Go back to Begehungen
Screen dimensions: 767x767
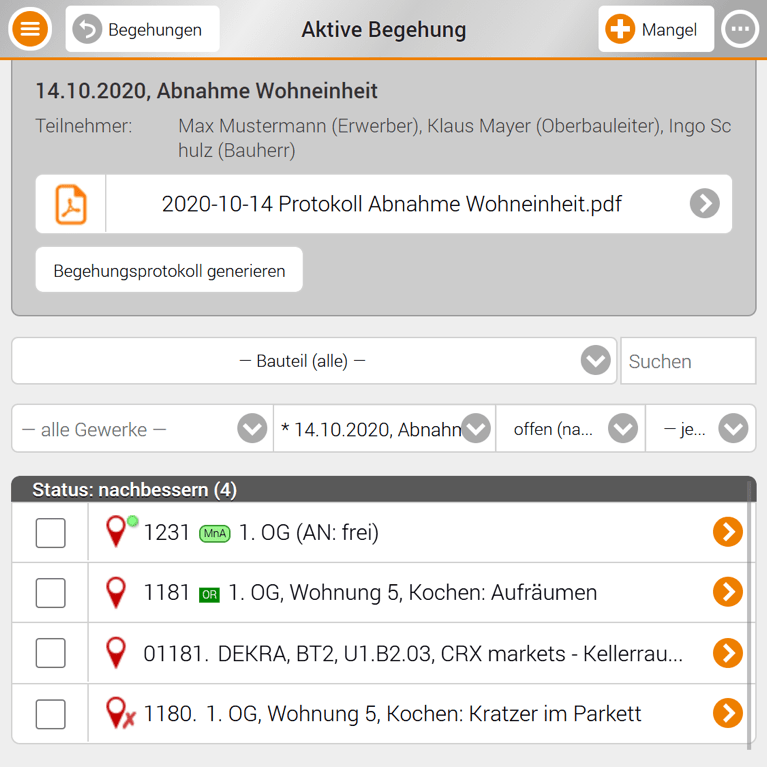click(142, 30)
